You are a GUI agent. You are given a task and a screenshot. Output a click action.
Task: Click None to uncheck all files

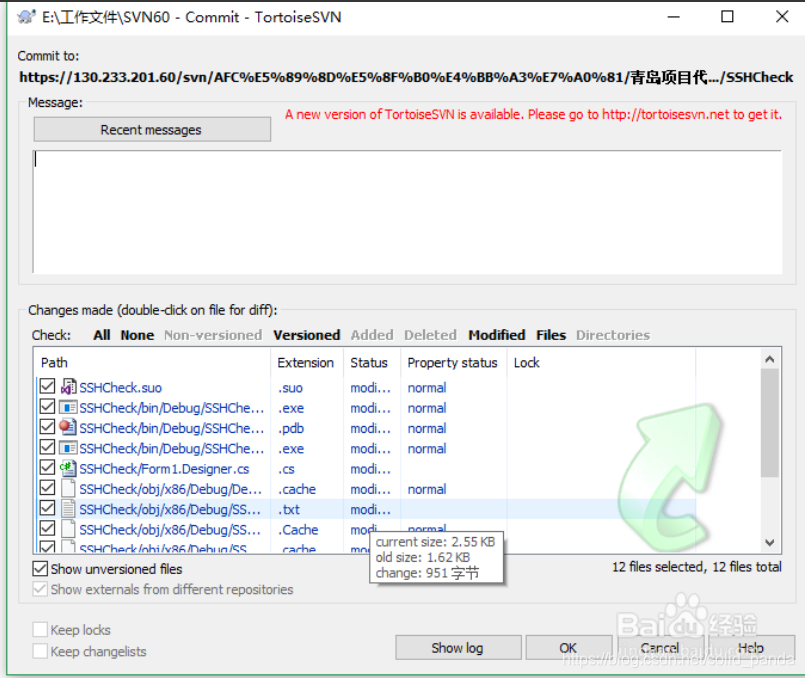click(x=137, y=335)
